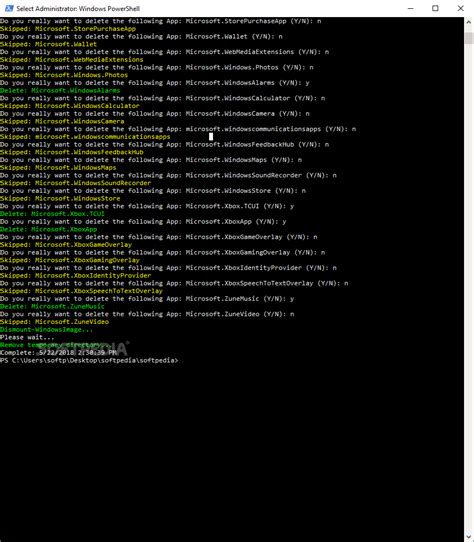
Task: Click the green line 'Delete: Microsoft.ZuneMusic'
Action: (52, 307)
